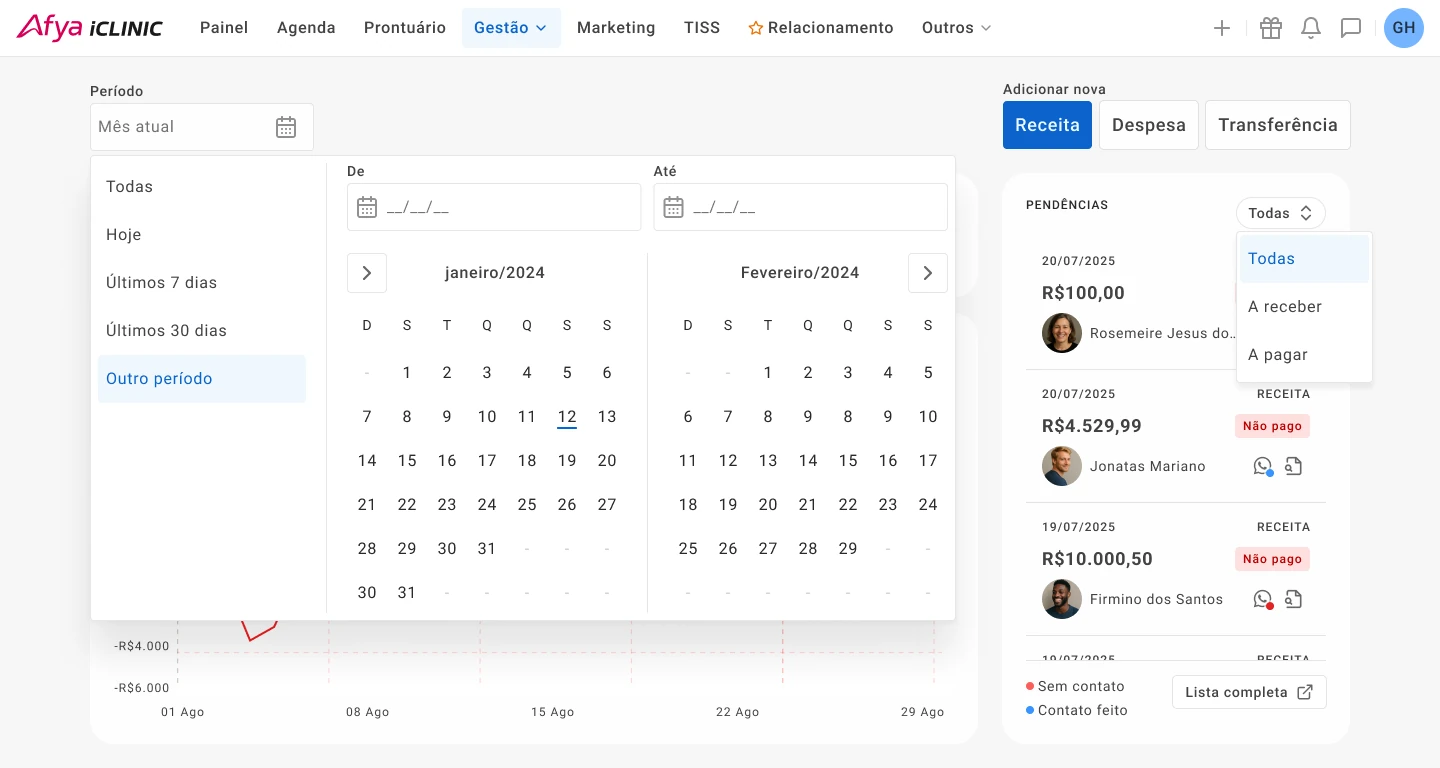The image size is (1440, 768).
Task: Choose Últimos 30 dias period option
Action: 202,331
